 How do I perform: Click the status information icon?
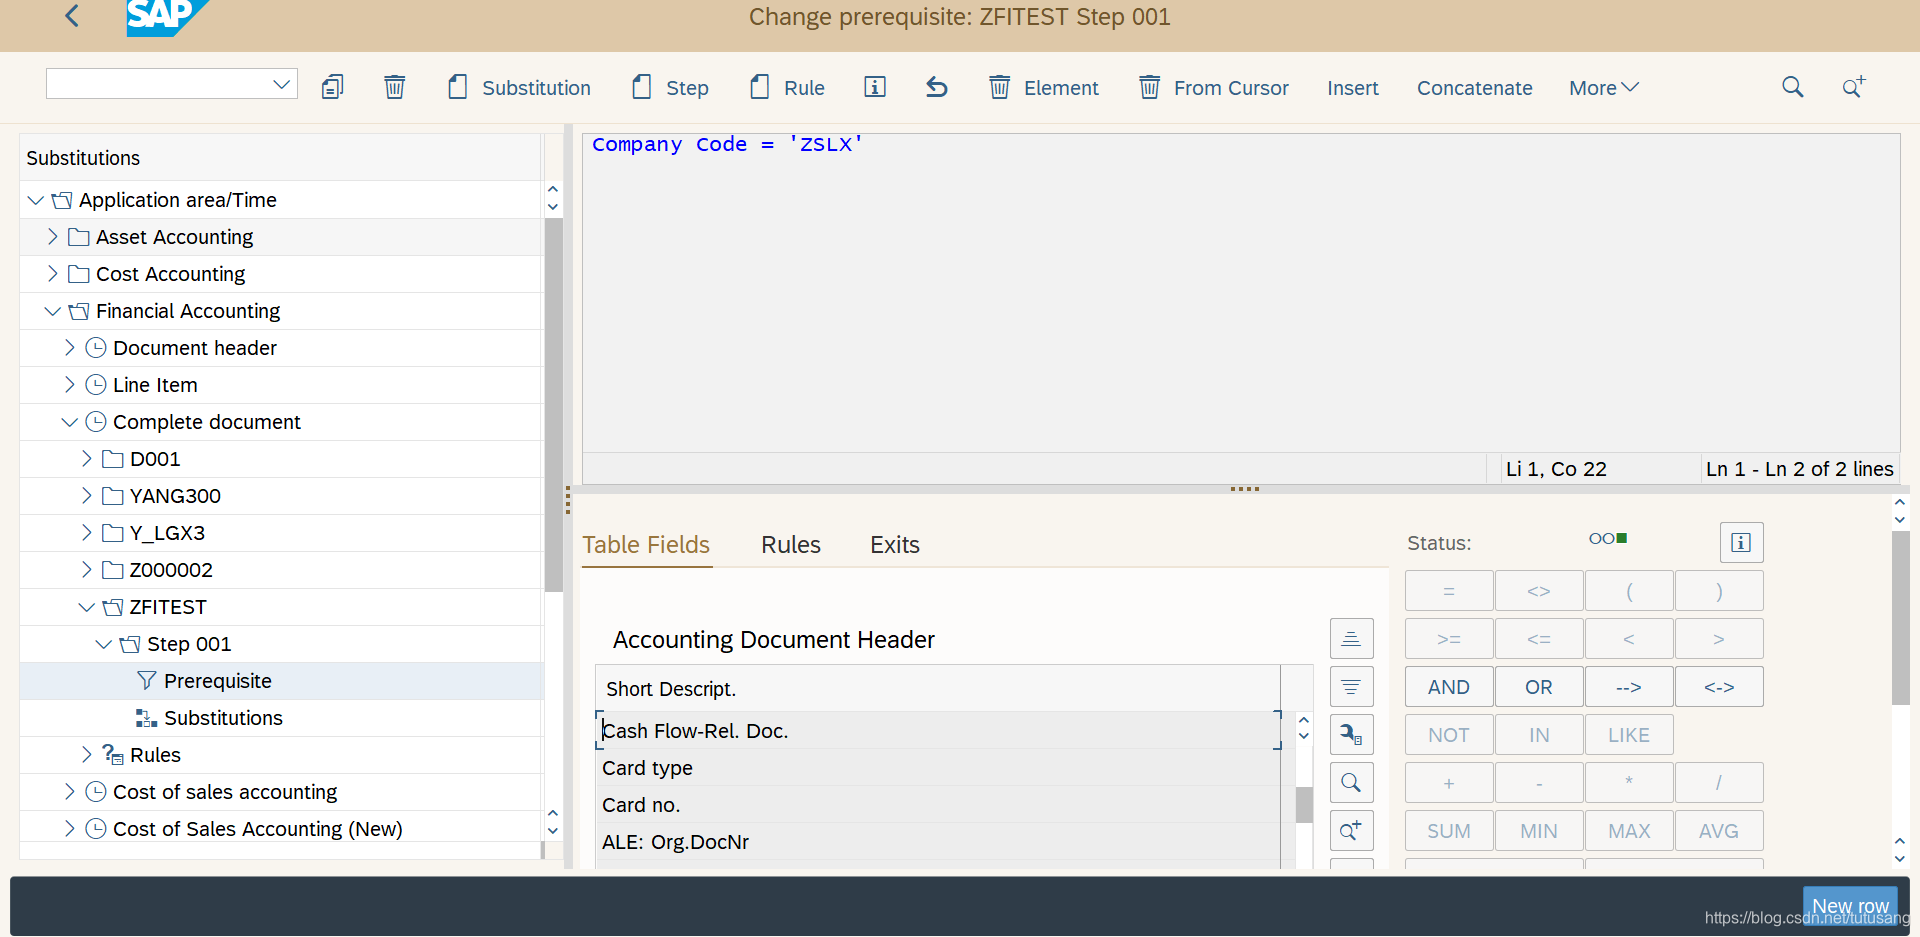click(x=1741, y=542)
